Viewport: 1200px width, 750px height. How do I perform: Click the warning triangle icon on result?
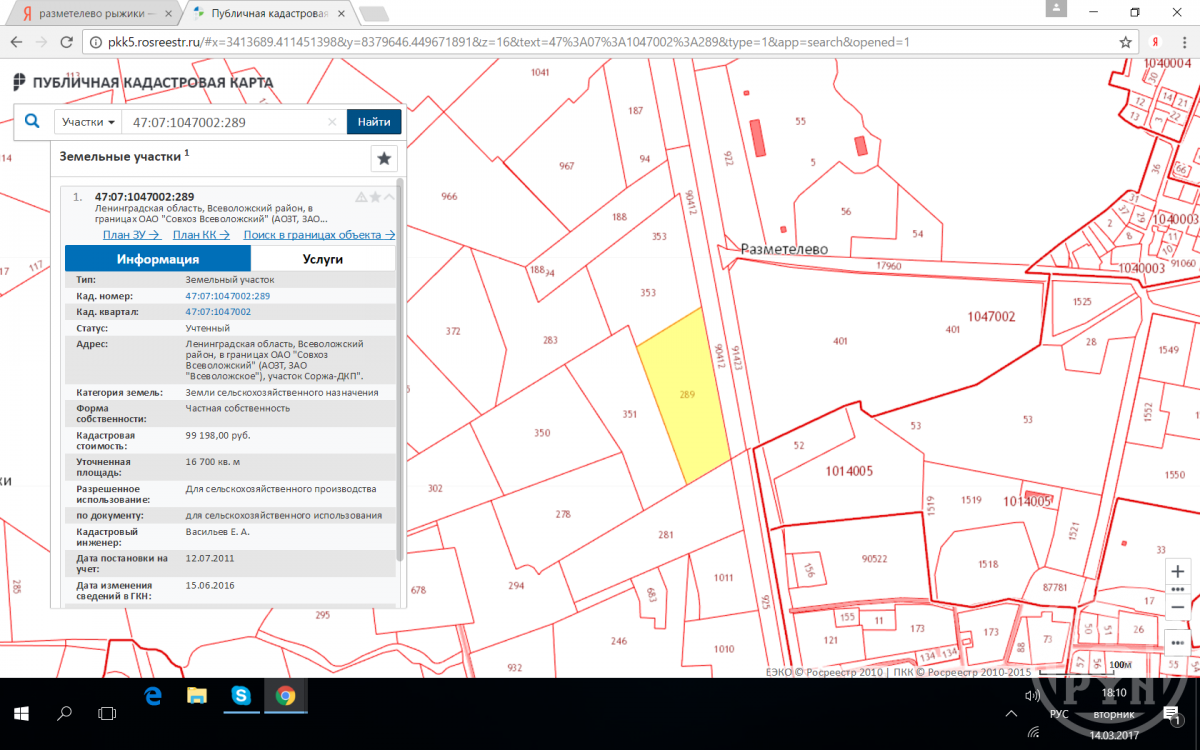(x=361, y=197)
